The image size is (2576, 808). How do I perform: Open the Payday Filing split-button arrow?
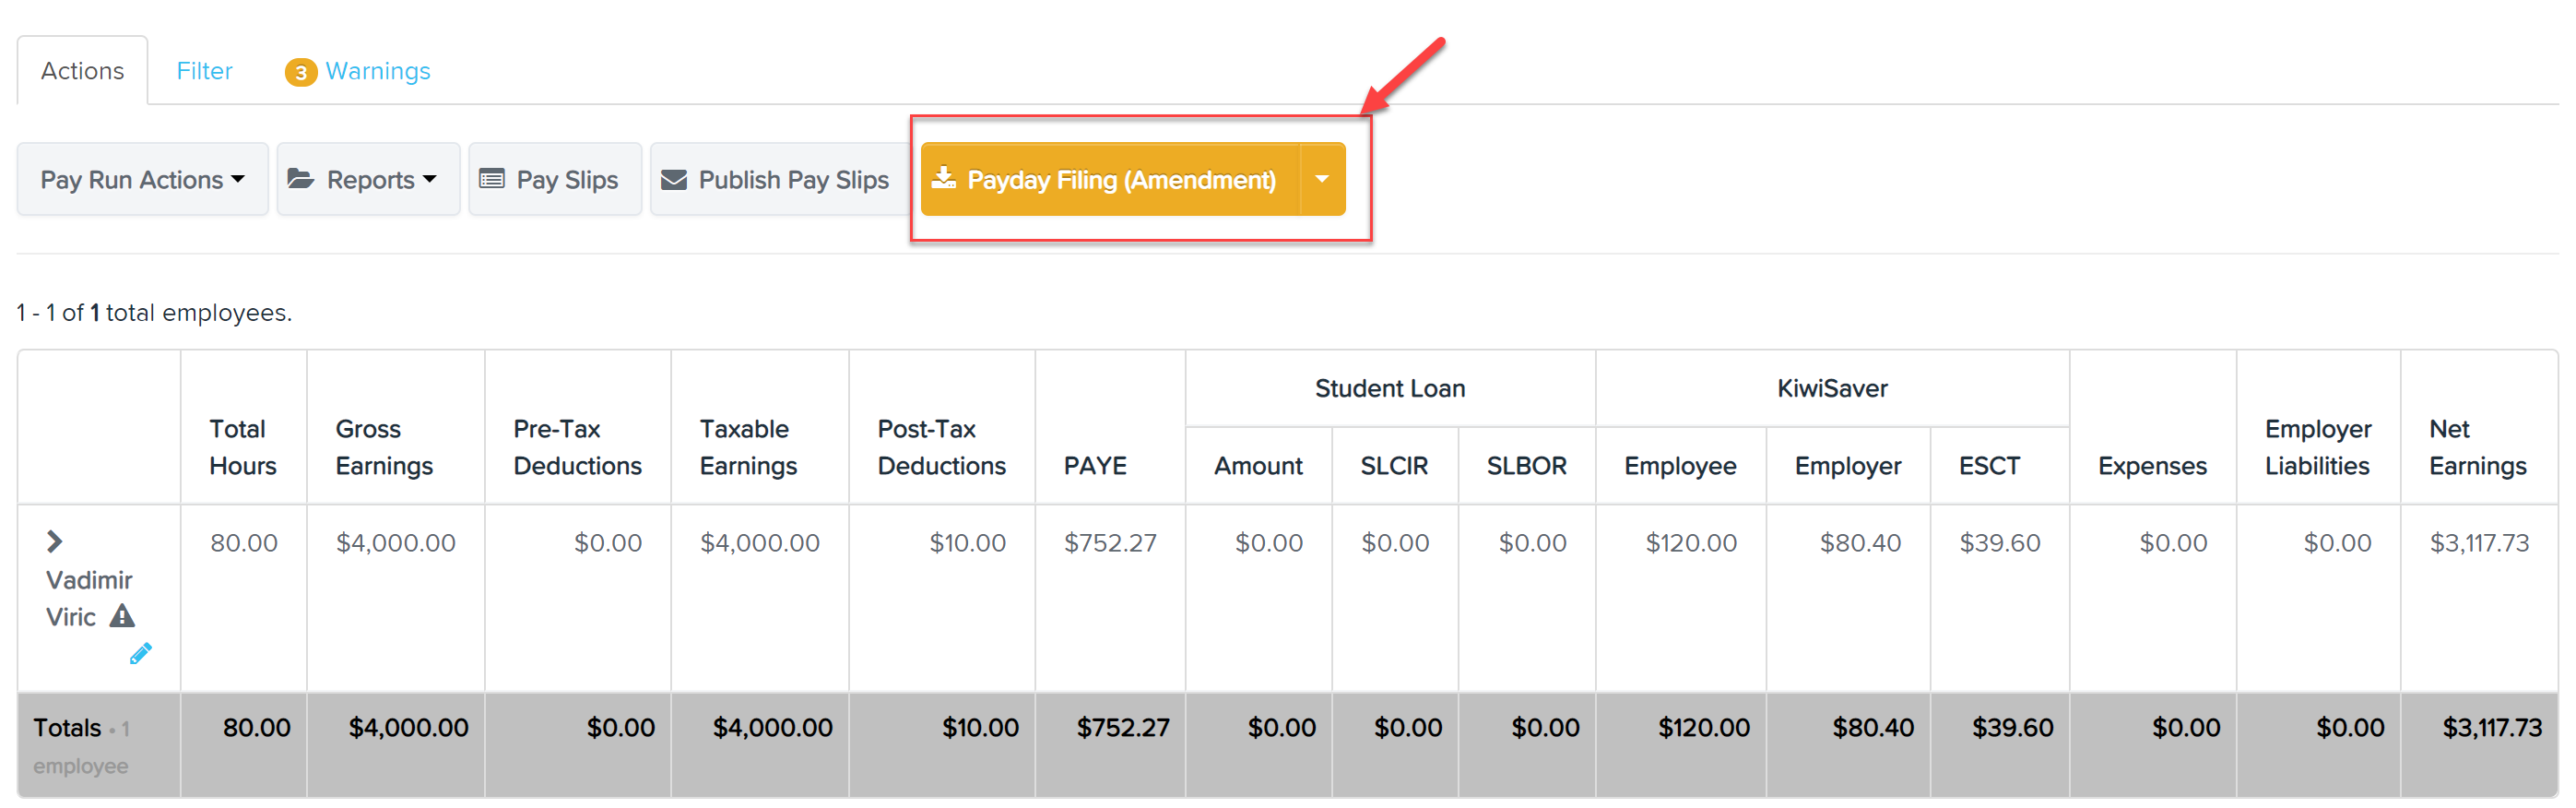coord(1322,180)
